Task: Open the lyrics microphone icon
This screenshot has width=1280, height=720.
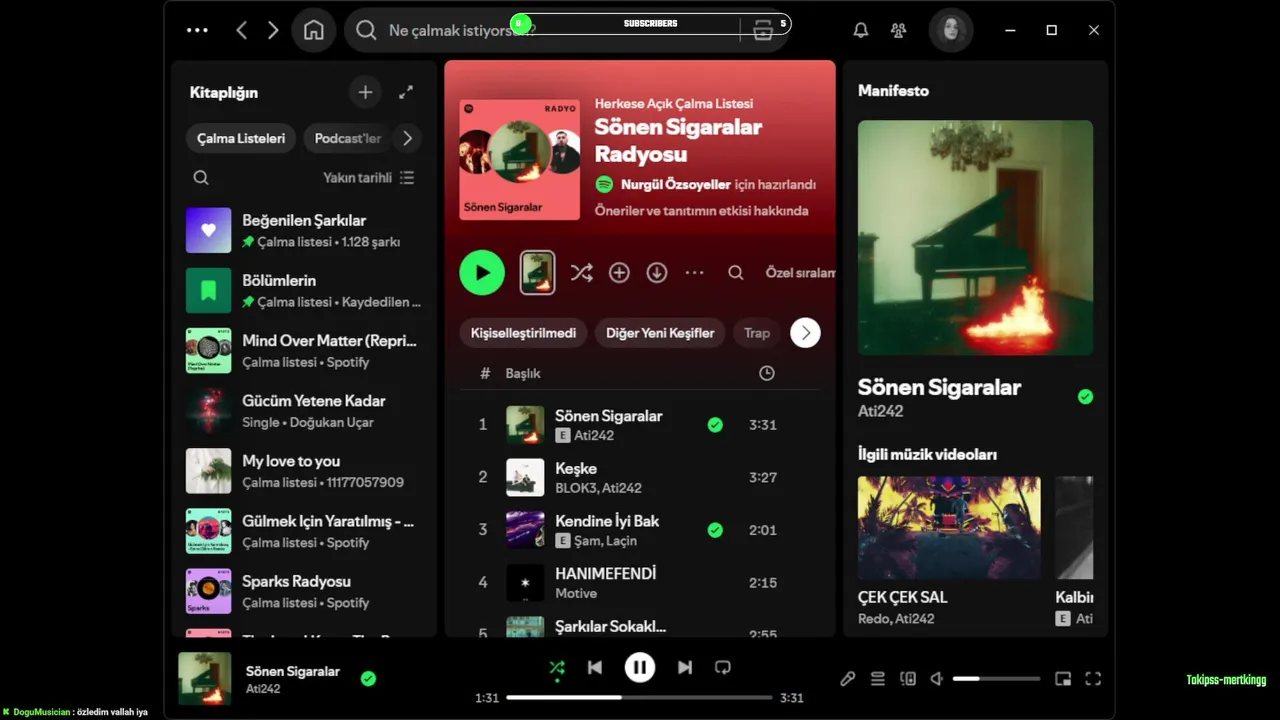Action: (847, 679)
